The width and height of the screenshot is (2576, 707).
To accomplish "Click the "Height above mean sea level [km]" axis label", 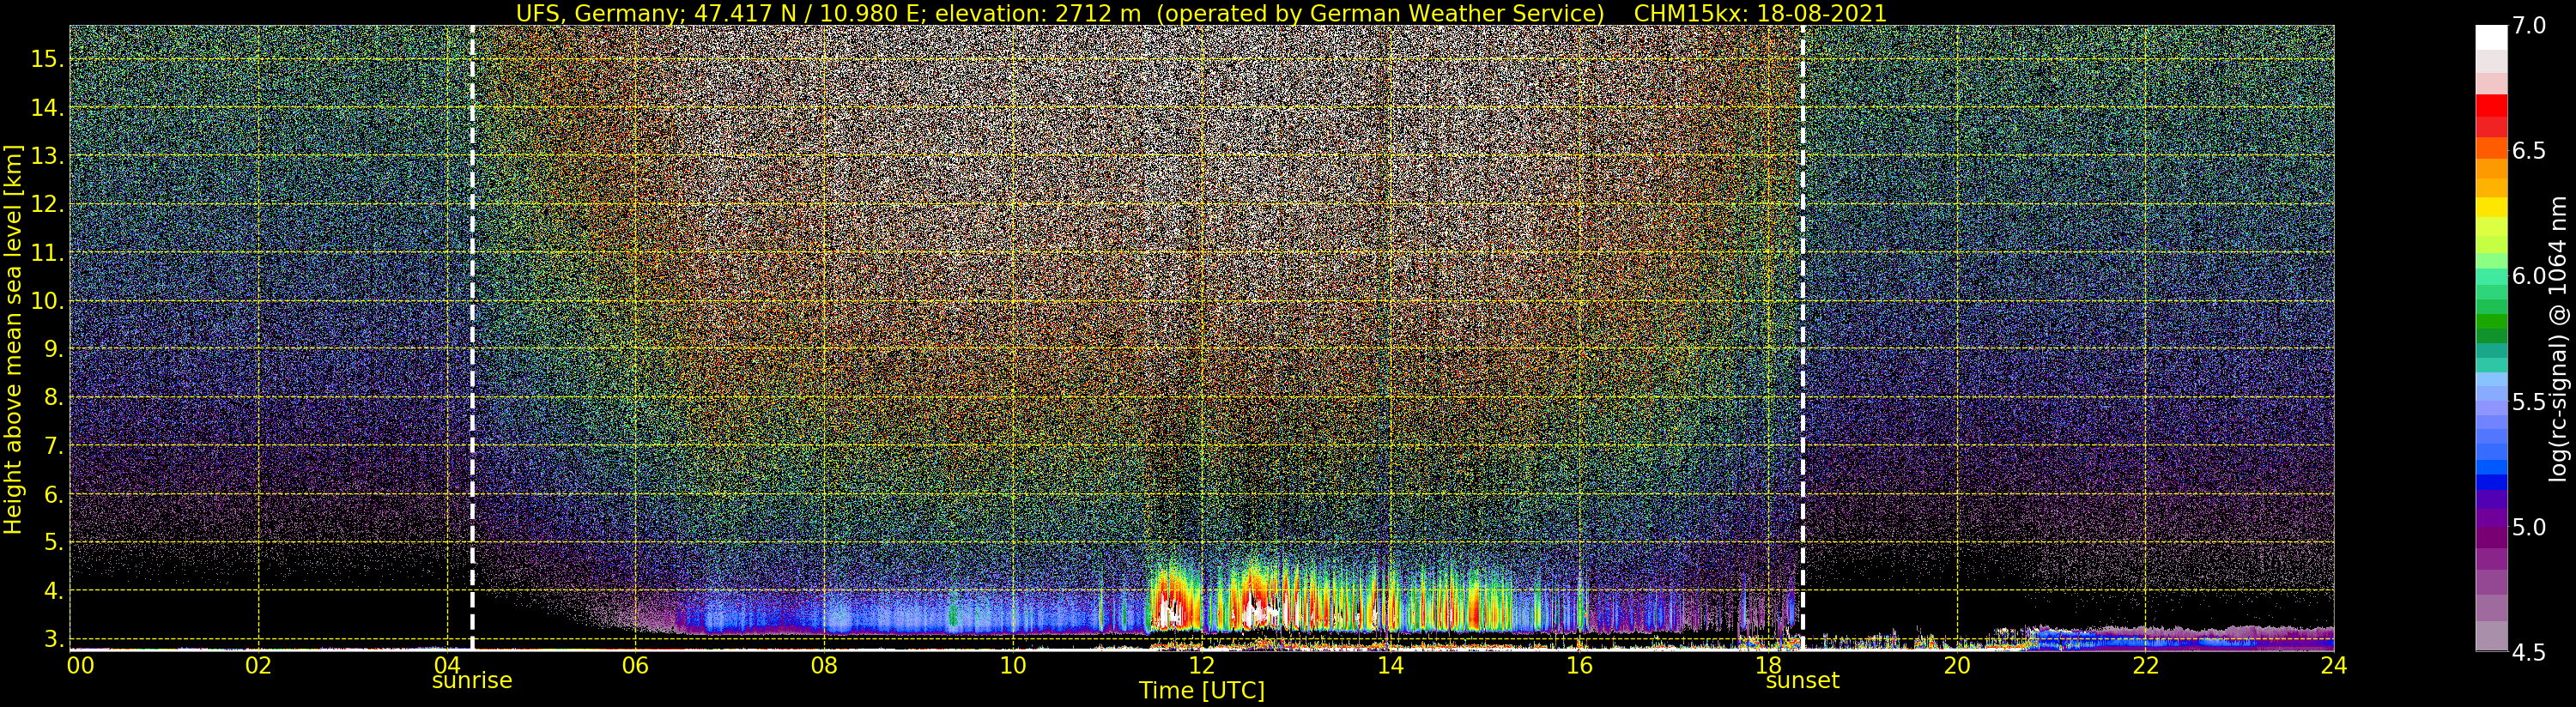I will (x=13, y=337).
